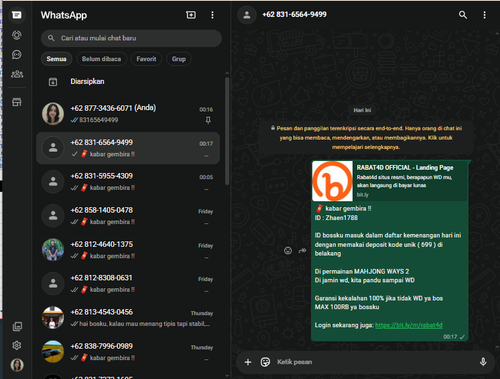Image resolution: width=500 pixels, height=379 pixels.
Task: Open chat +62 812-8308-0631
Action: [x=128, y=284]
